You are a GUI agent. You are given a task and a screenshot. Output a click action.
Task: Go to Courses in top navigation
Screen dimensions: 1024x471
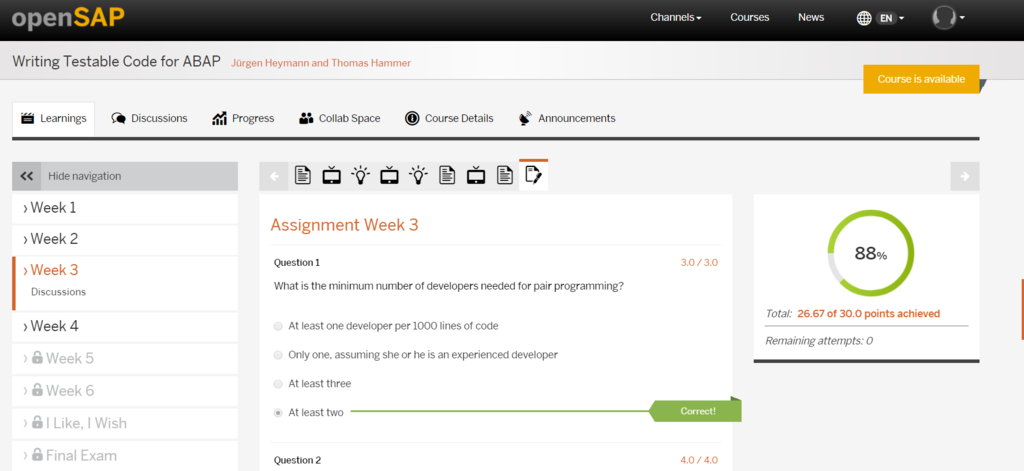coord(750,18)
